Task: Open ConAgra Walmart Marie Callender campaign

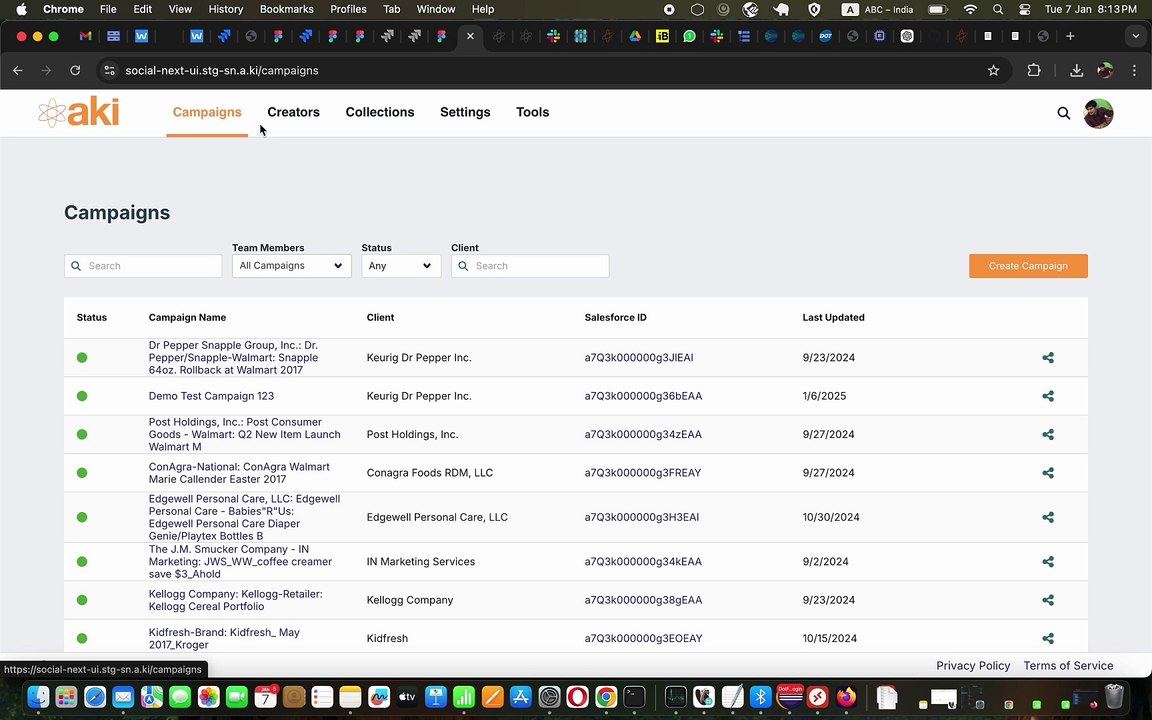Action: pyautogui.click(x=239, y=473)
